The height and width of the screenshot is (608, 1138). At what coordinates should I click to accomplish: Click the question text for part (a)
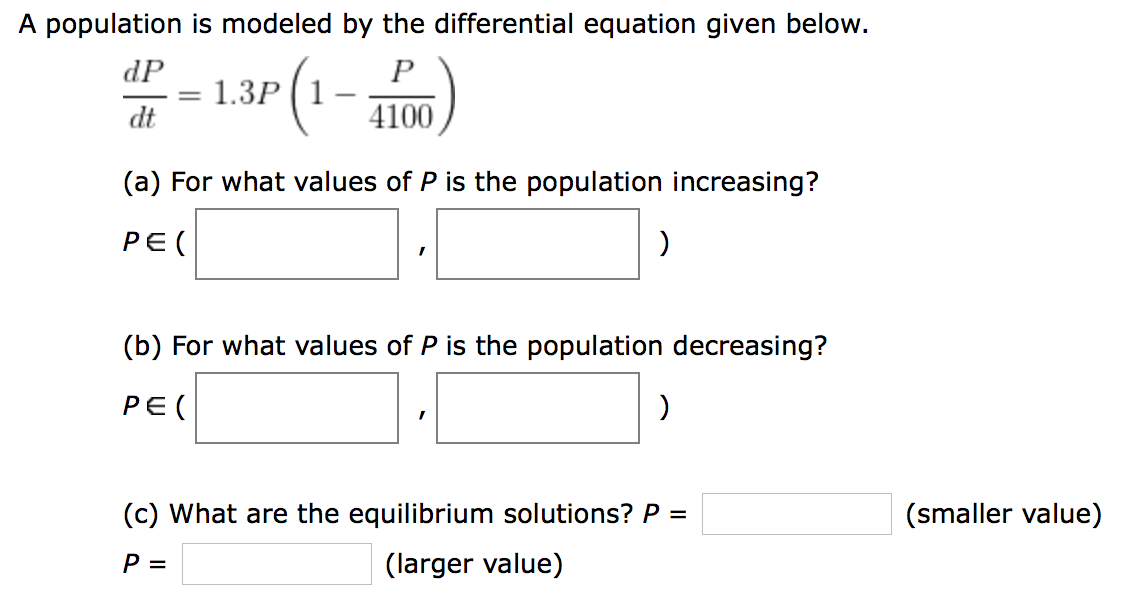470,181
